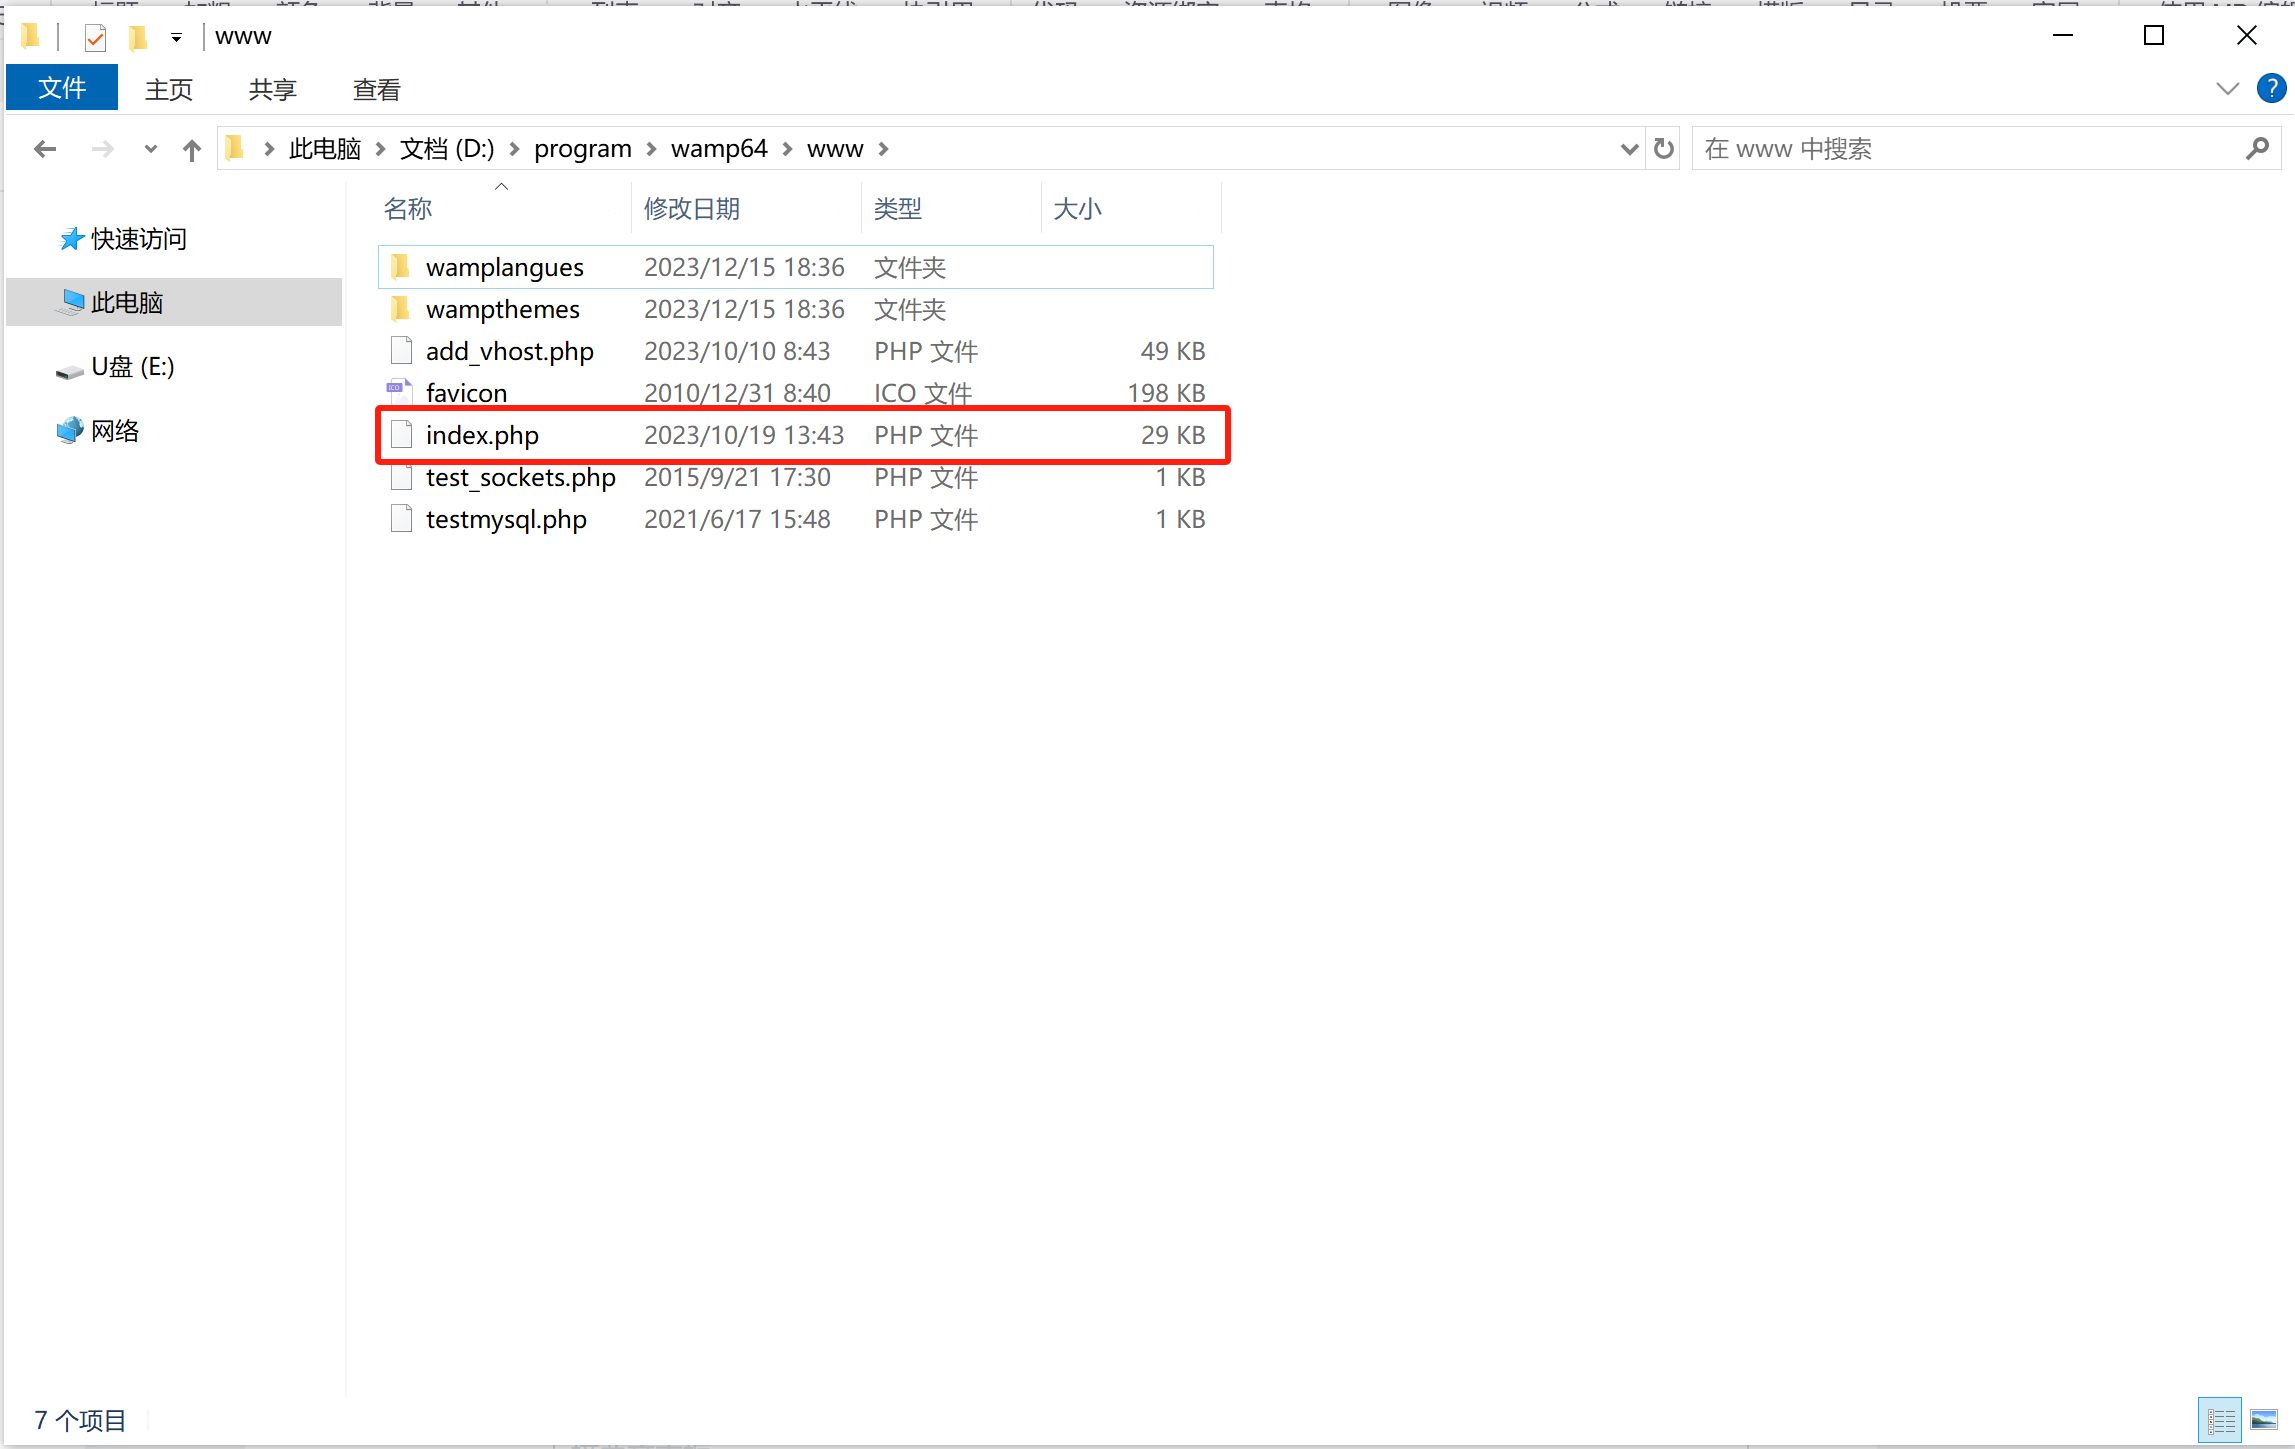Screen dimensions: 2295x1449
Task: Expand the ribbon with the chevron
Action: [x=2227, y=89]
